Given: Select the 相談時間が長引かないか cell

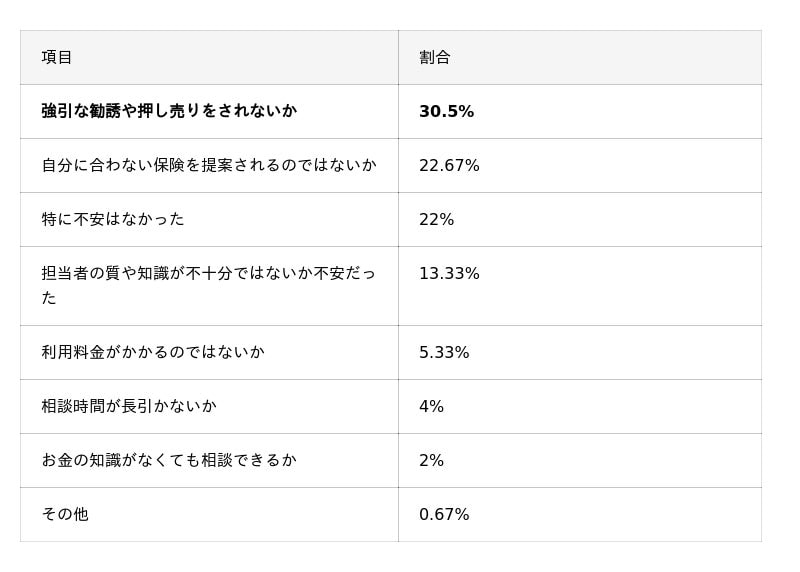Looking at the screenshot, I should coord(129,406).
